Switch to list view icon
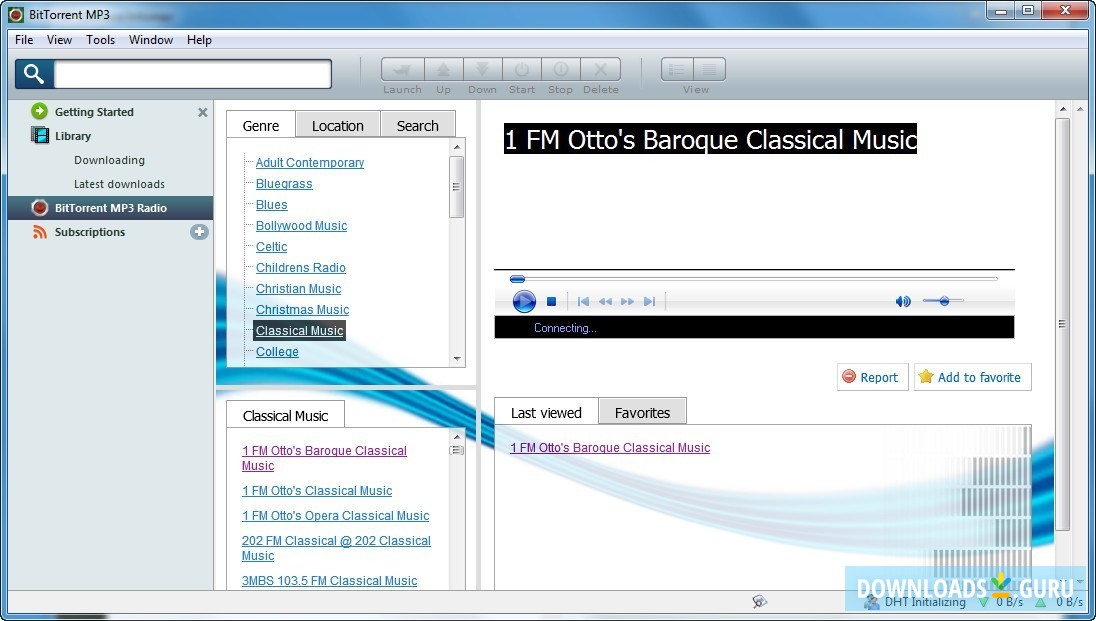 677,70
